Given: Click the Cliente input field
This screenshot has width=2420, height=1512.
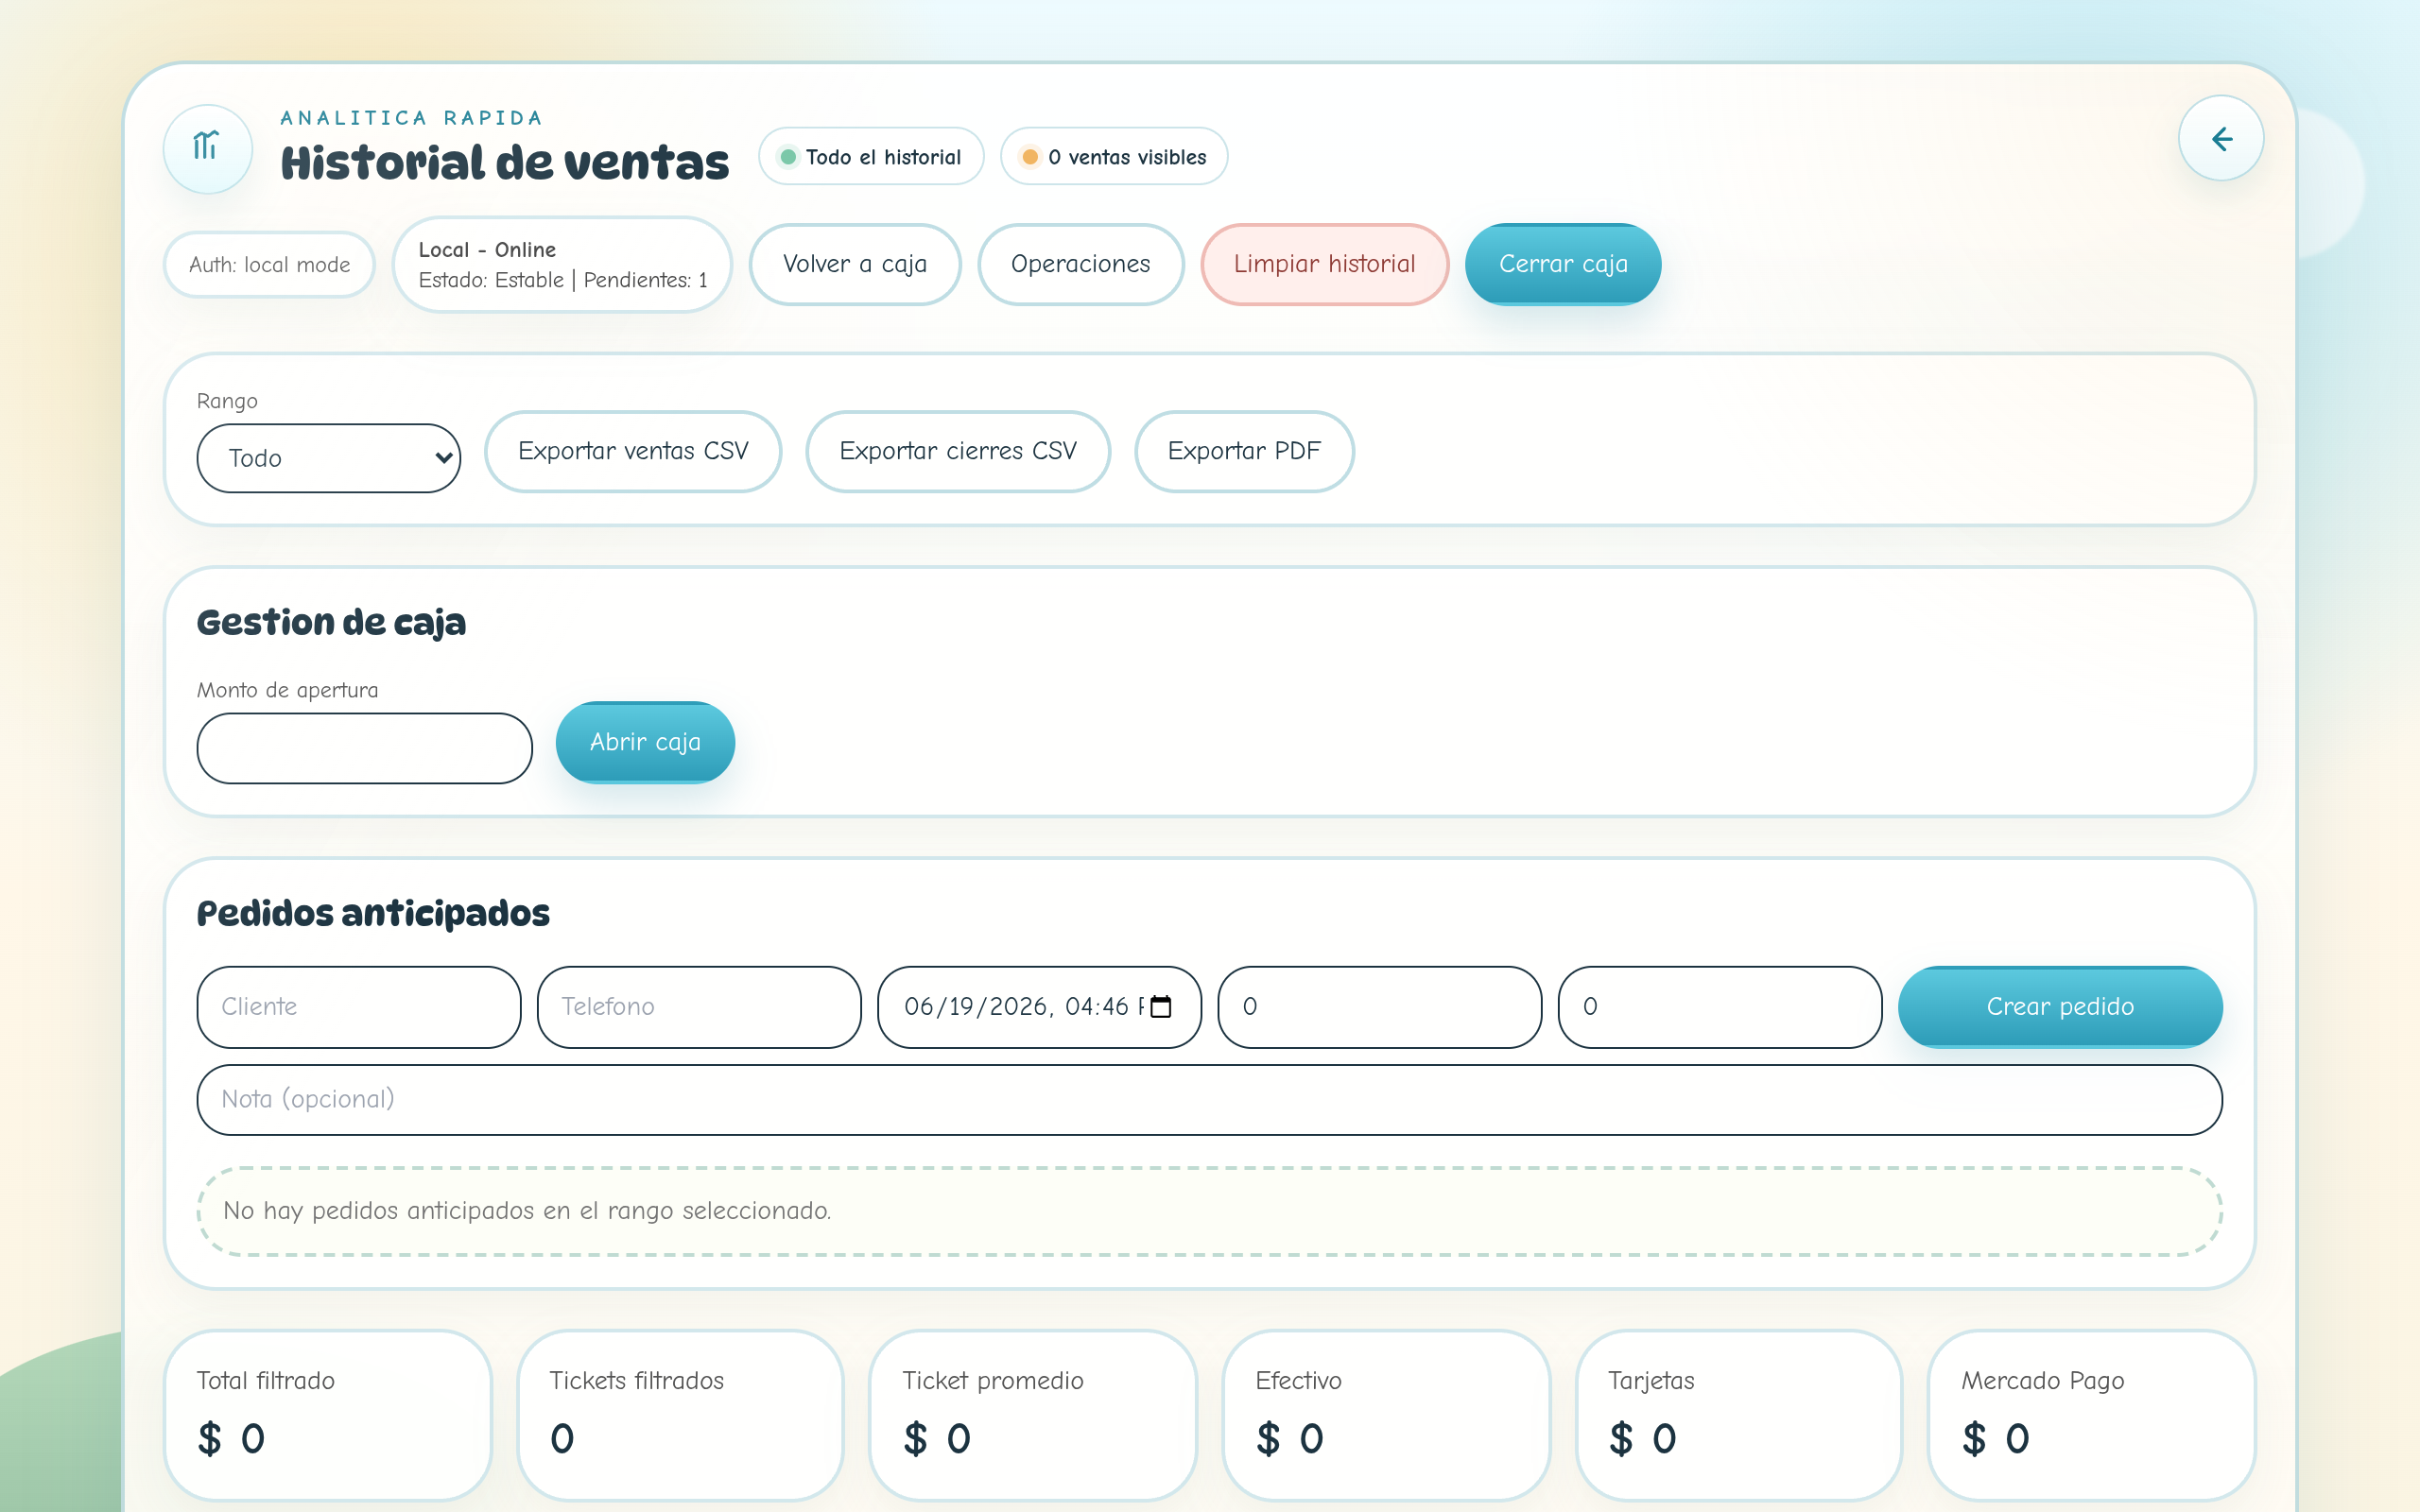Looking at the screenshot, I should 359,1006.
